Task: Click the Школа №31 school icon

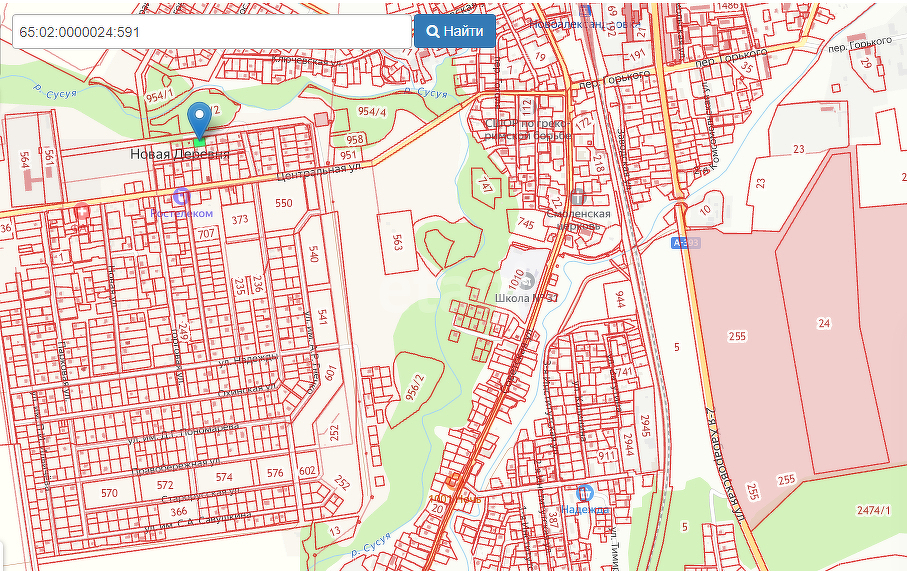Action: [x=527, y=281]
